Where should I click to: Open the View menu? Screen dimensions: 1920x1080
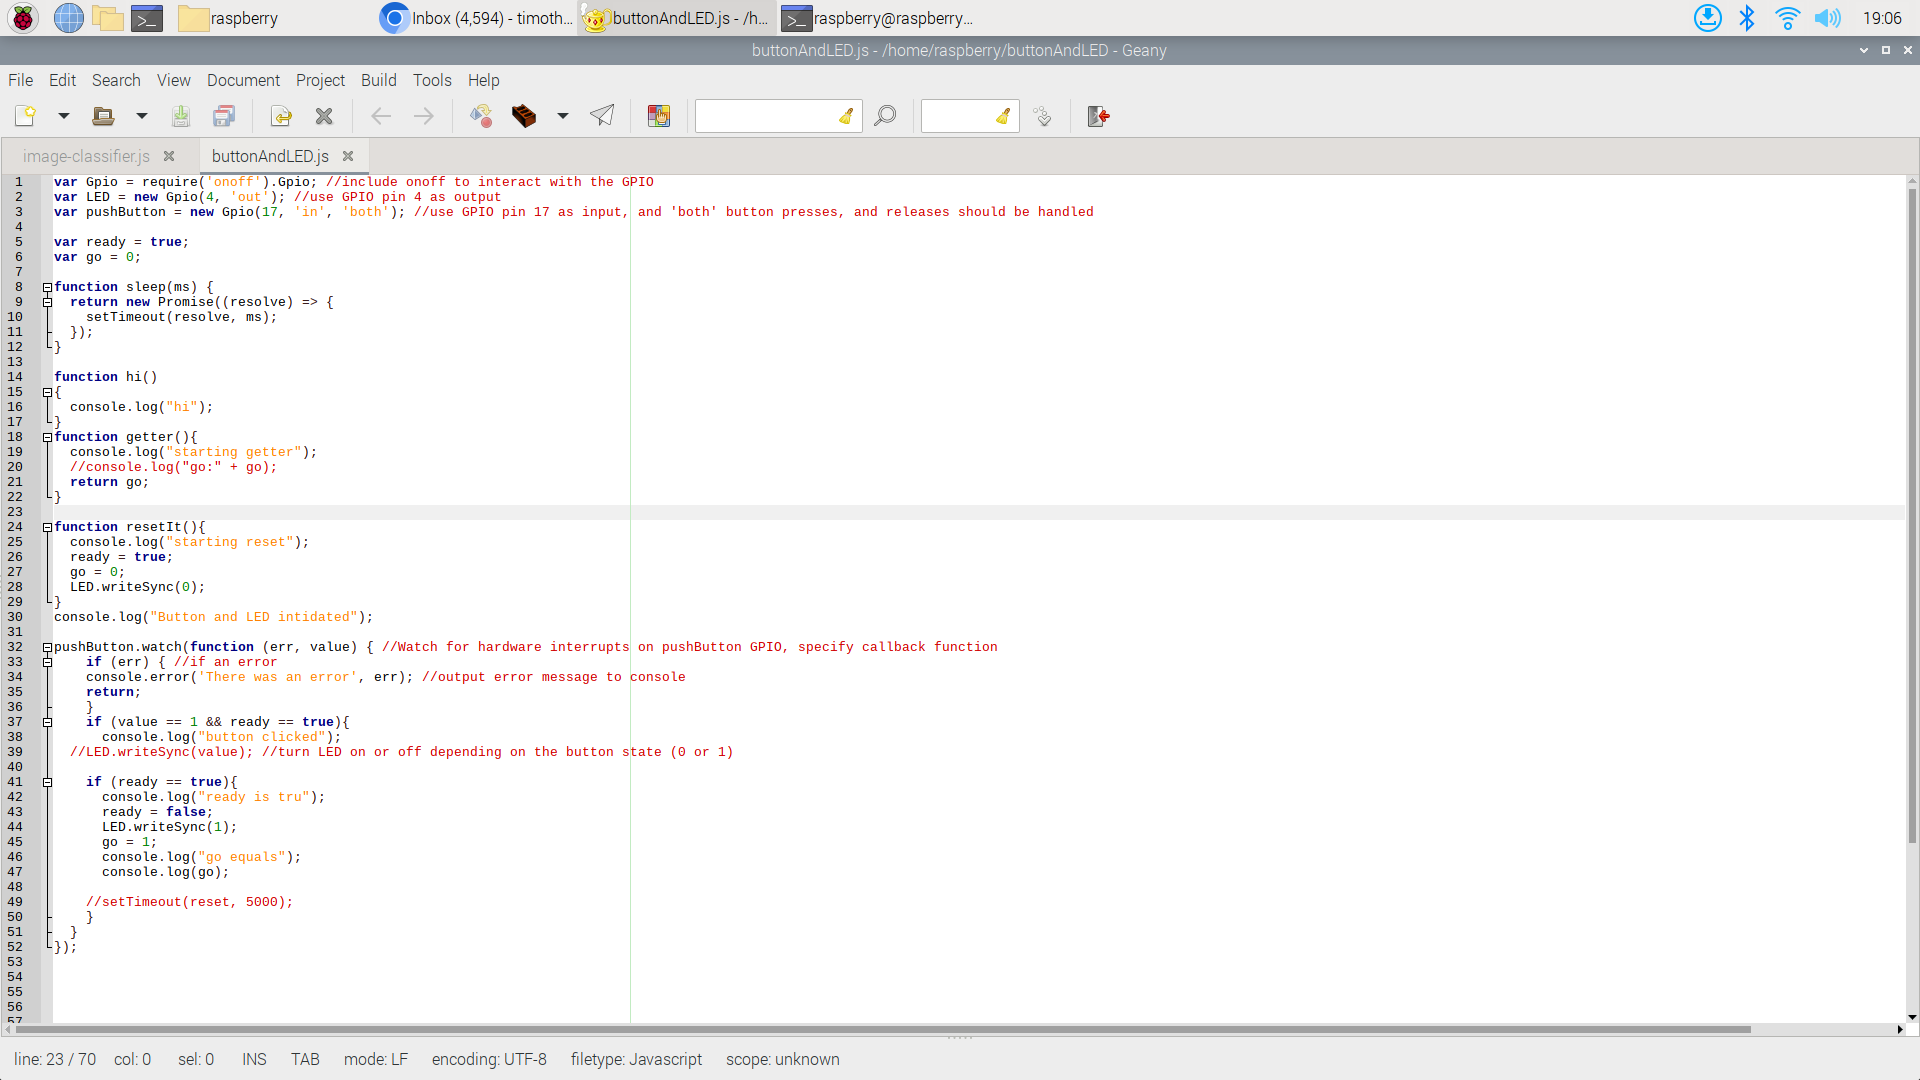click(x=173, y=80)
